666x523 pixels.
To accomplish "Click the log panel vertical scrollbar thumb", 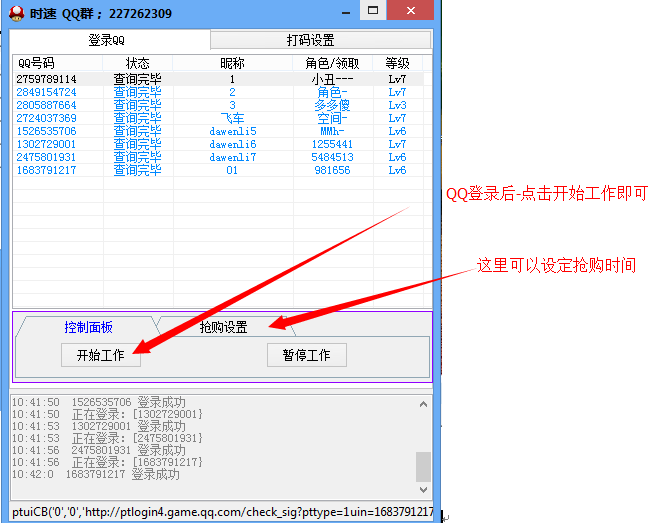I will coord(424,467).
